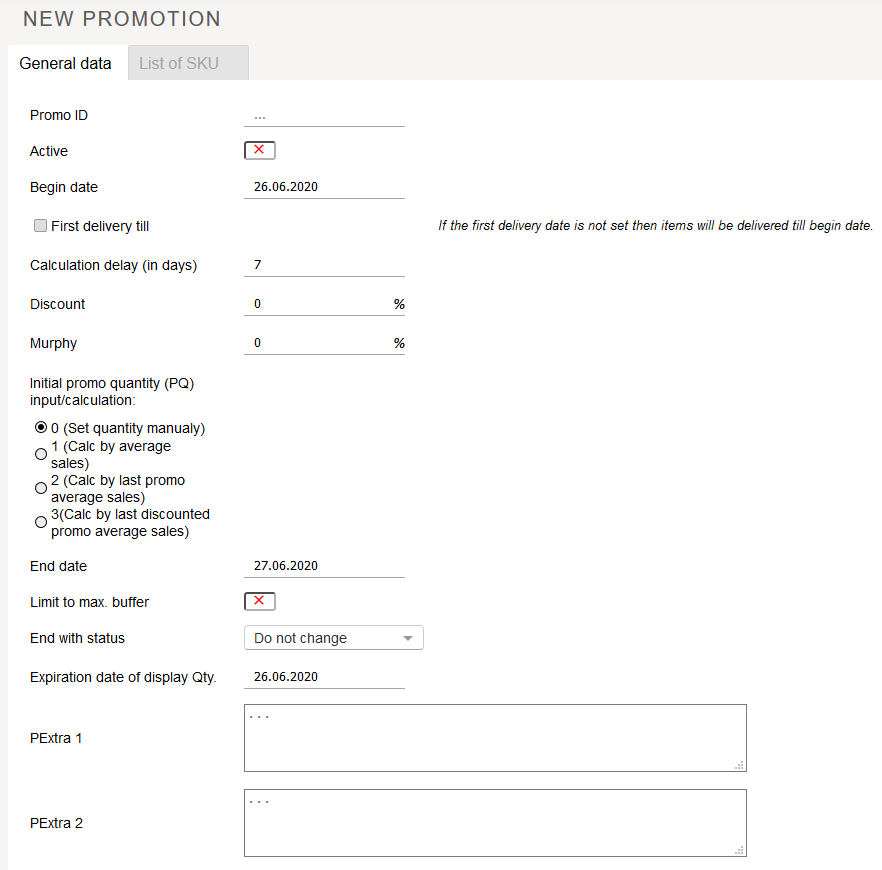This screenshot has width=882, height=870.
Task: Click inside the PExtra 1 text area
Action: point(494,738)
